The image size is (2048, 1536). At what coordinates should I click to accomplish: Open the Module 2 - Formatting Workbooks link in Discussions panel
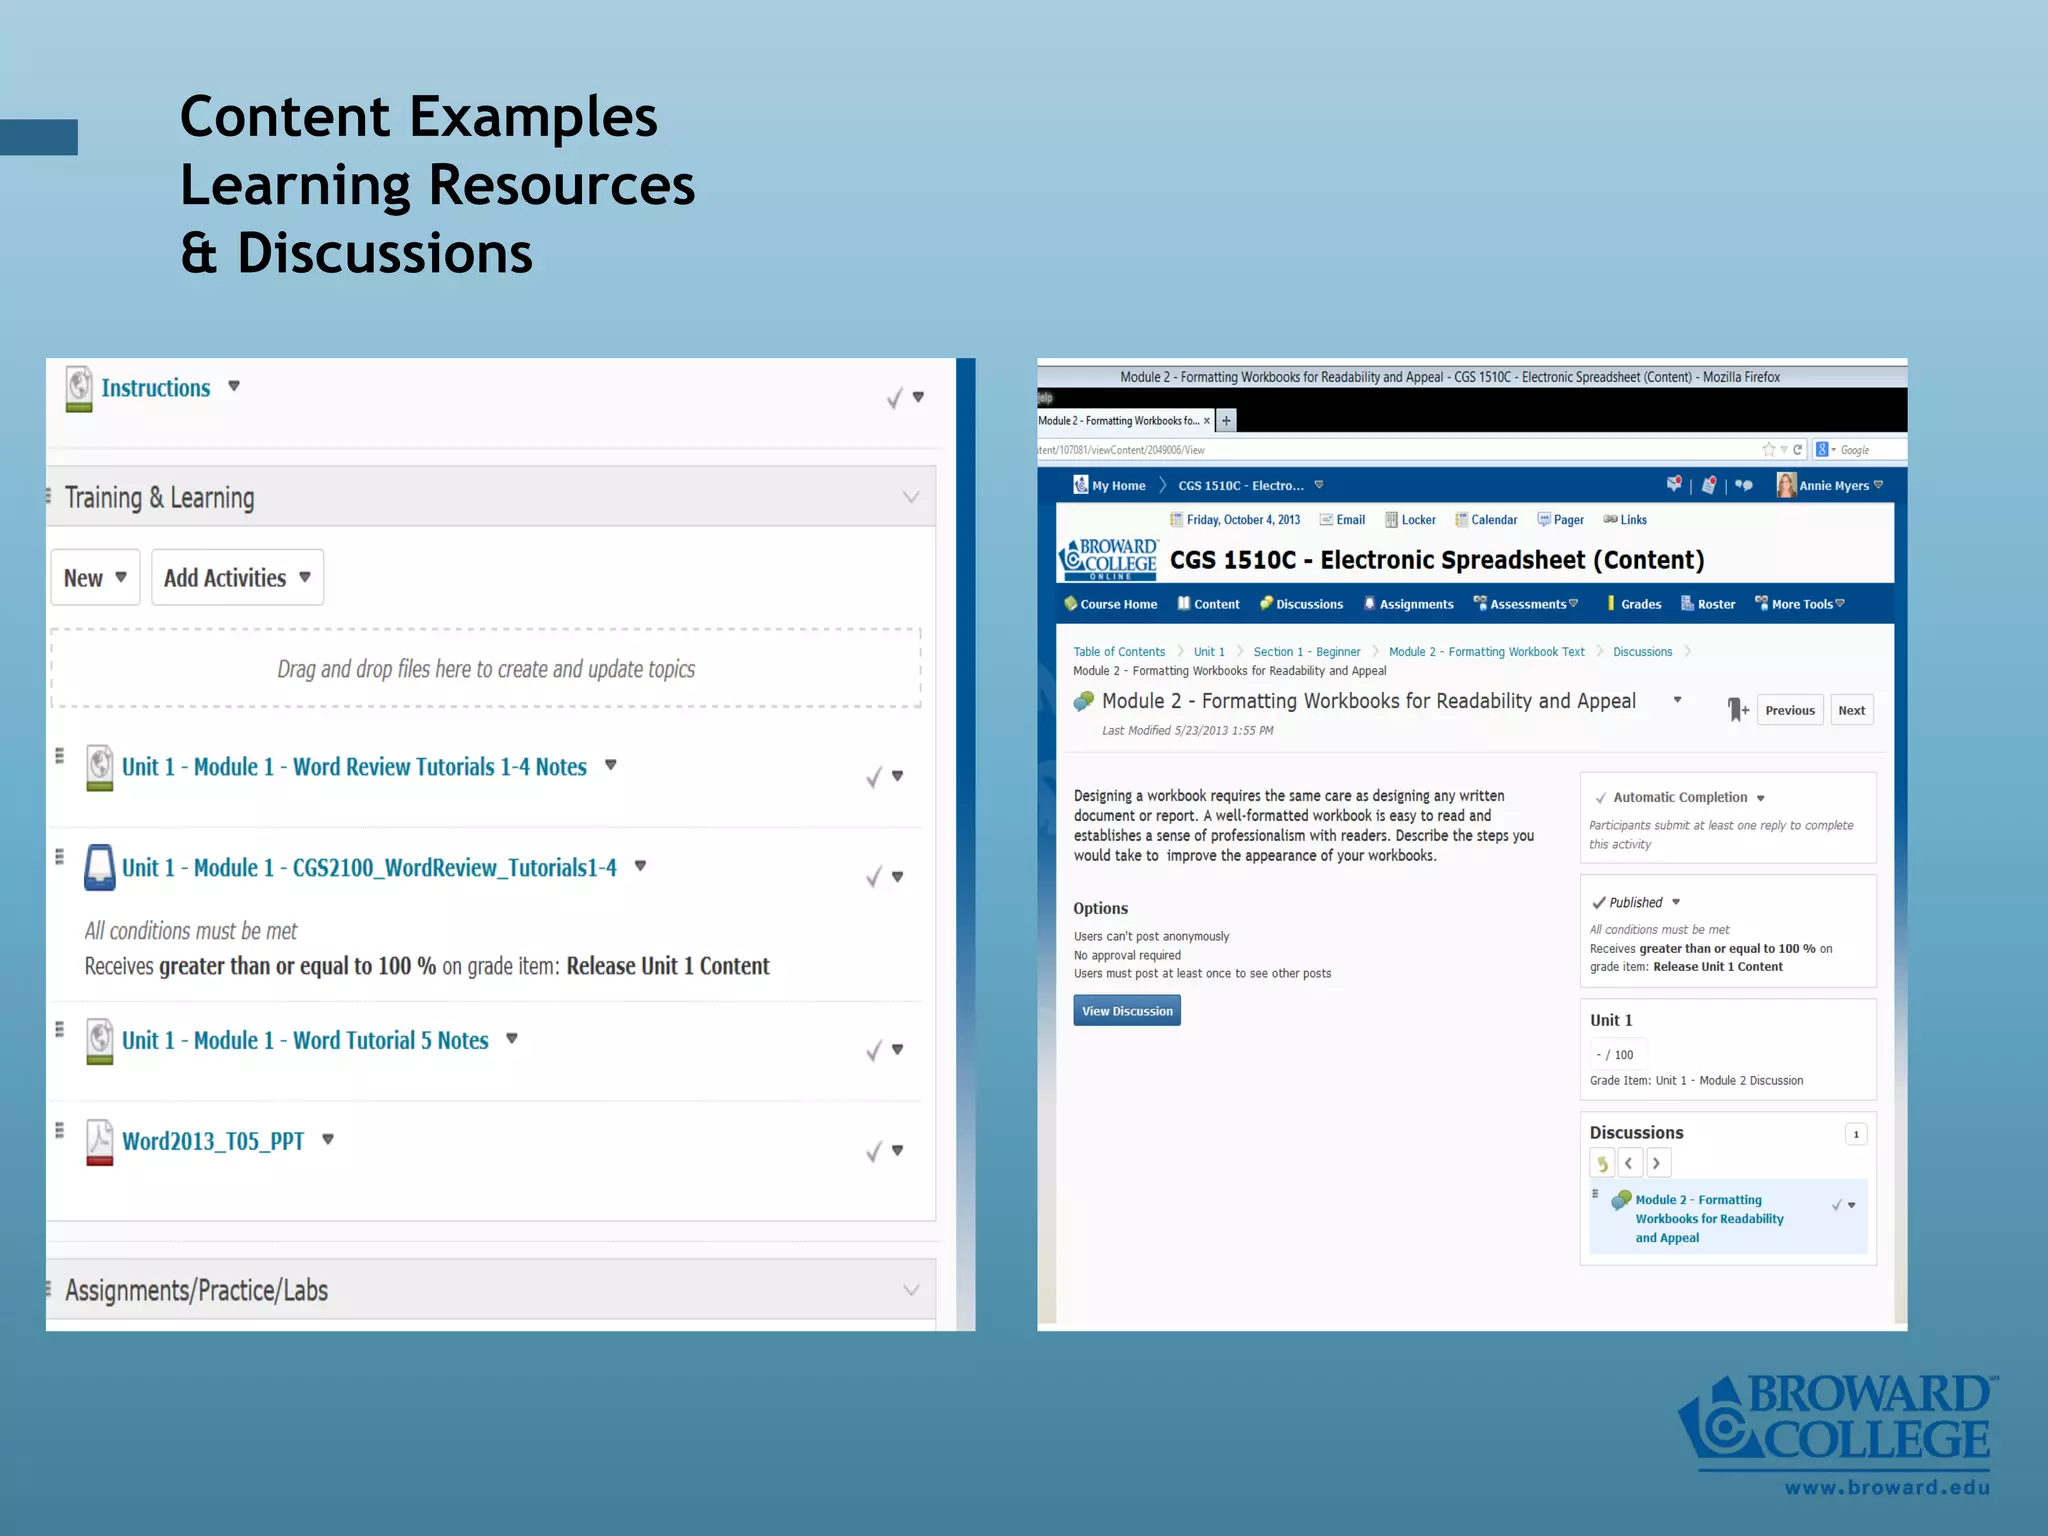point(1709,1218)
